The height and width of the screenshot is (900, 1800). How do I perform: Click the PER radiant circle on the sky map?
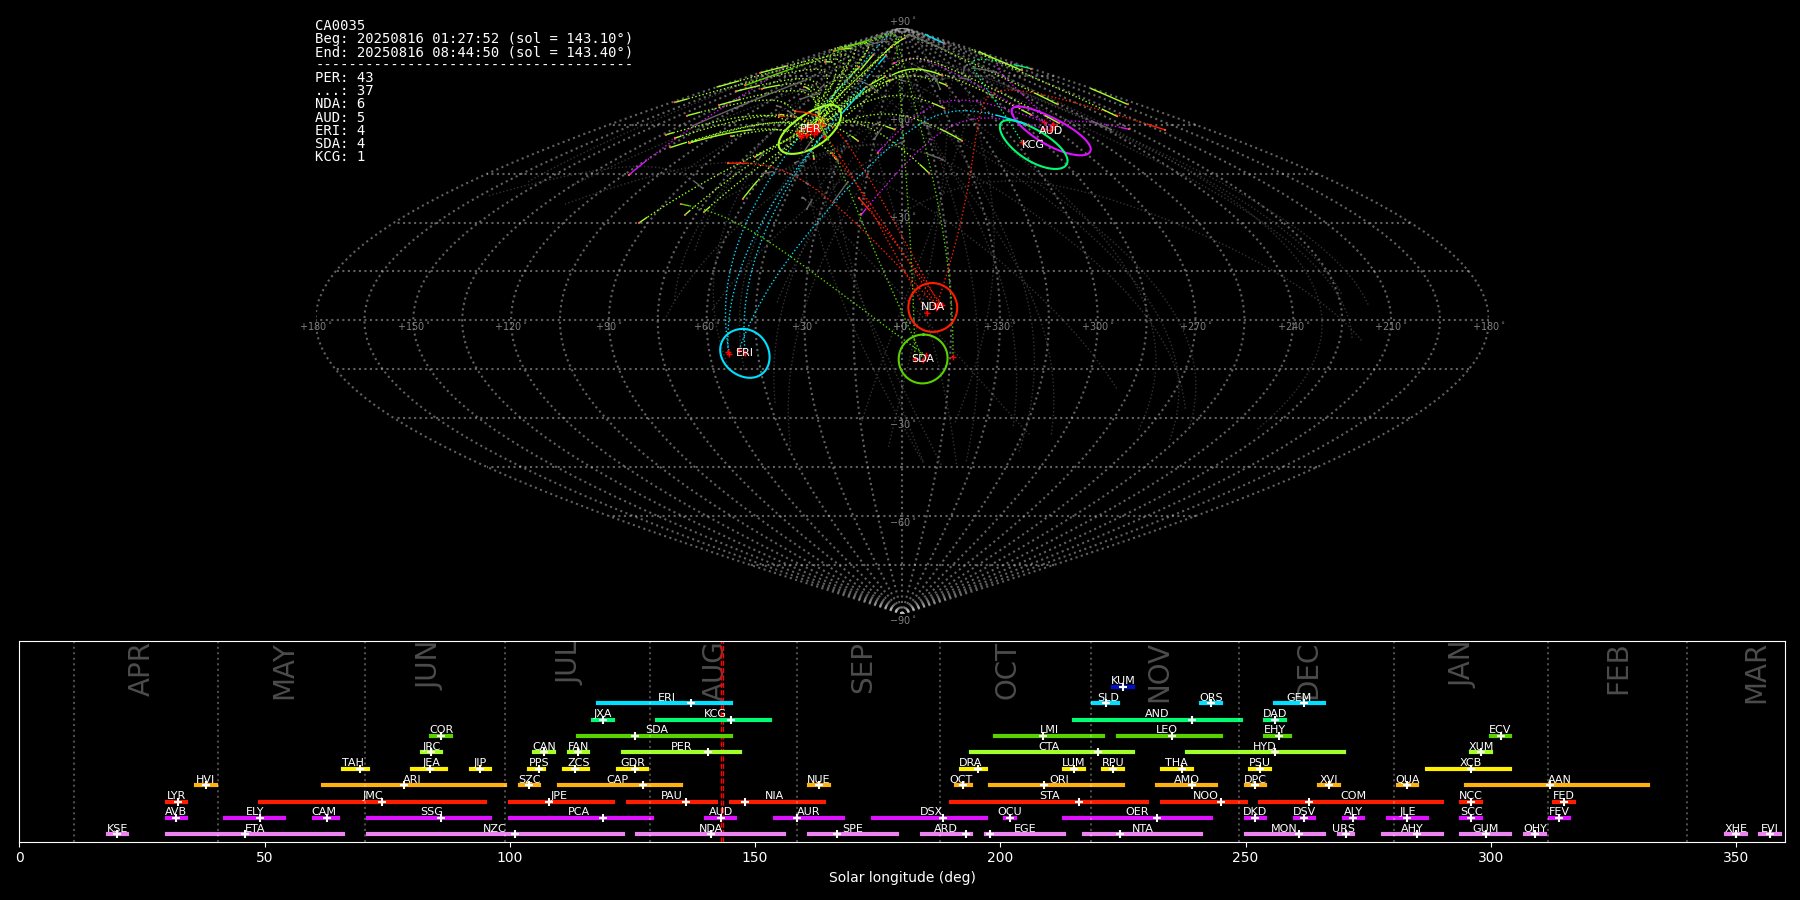pyautogui.click(x=810, y=129)
